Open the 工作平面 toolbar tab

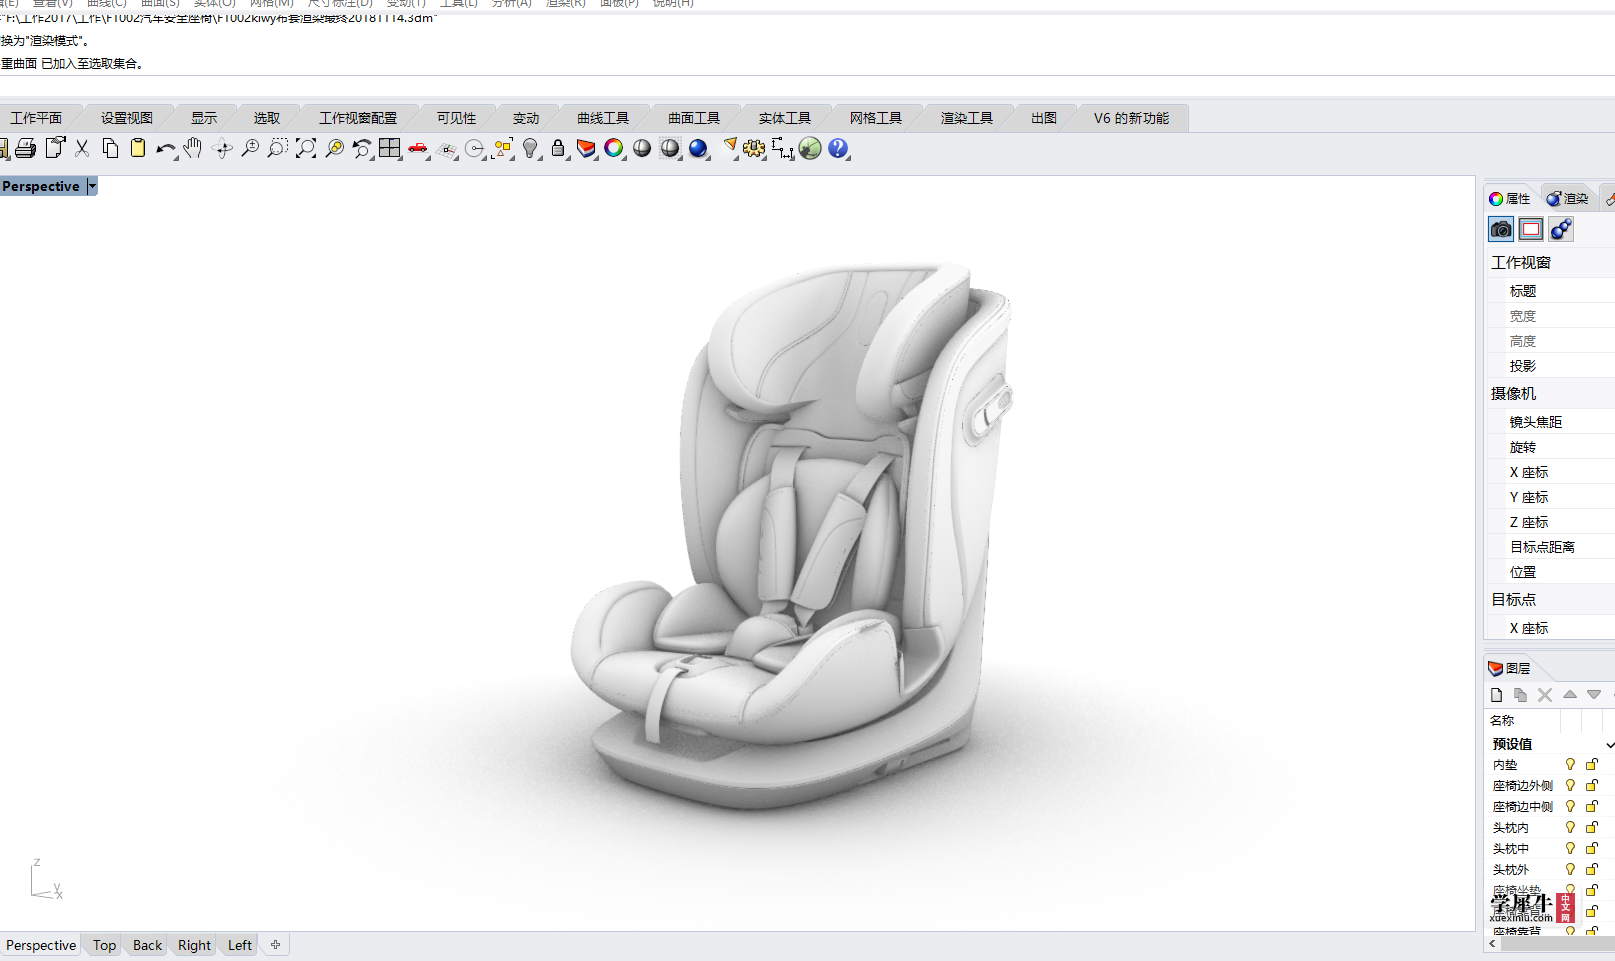pyautogui.click(x=36, y=118)
